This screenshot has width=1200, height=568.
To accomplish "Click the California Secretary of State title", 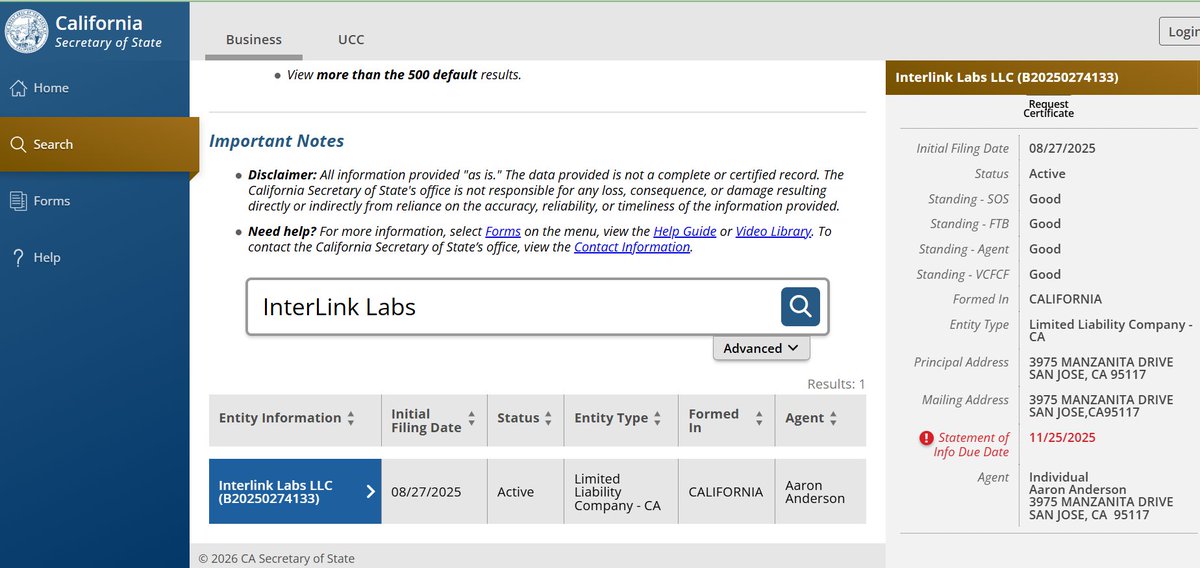I will [108, 32].
